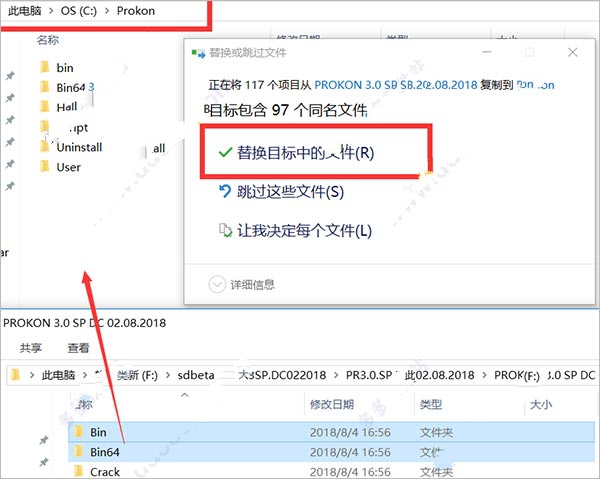Screen dimensions: 600x479
Task: Click bin folder icon in Prokon window
Action: pos(45,67)
